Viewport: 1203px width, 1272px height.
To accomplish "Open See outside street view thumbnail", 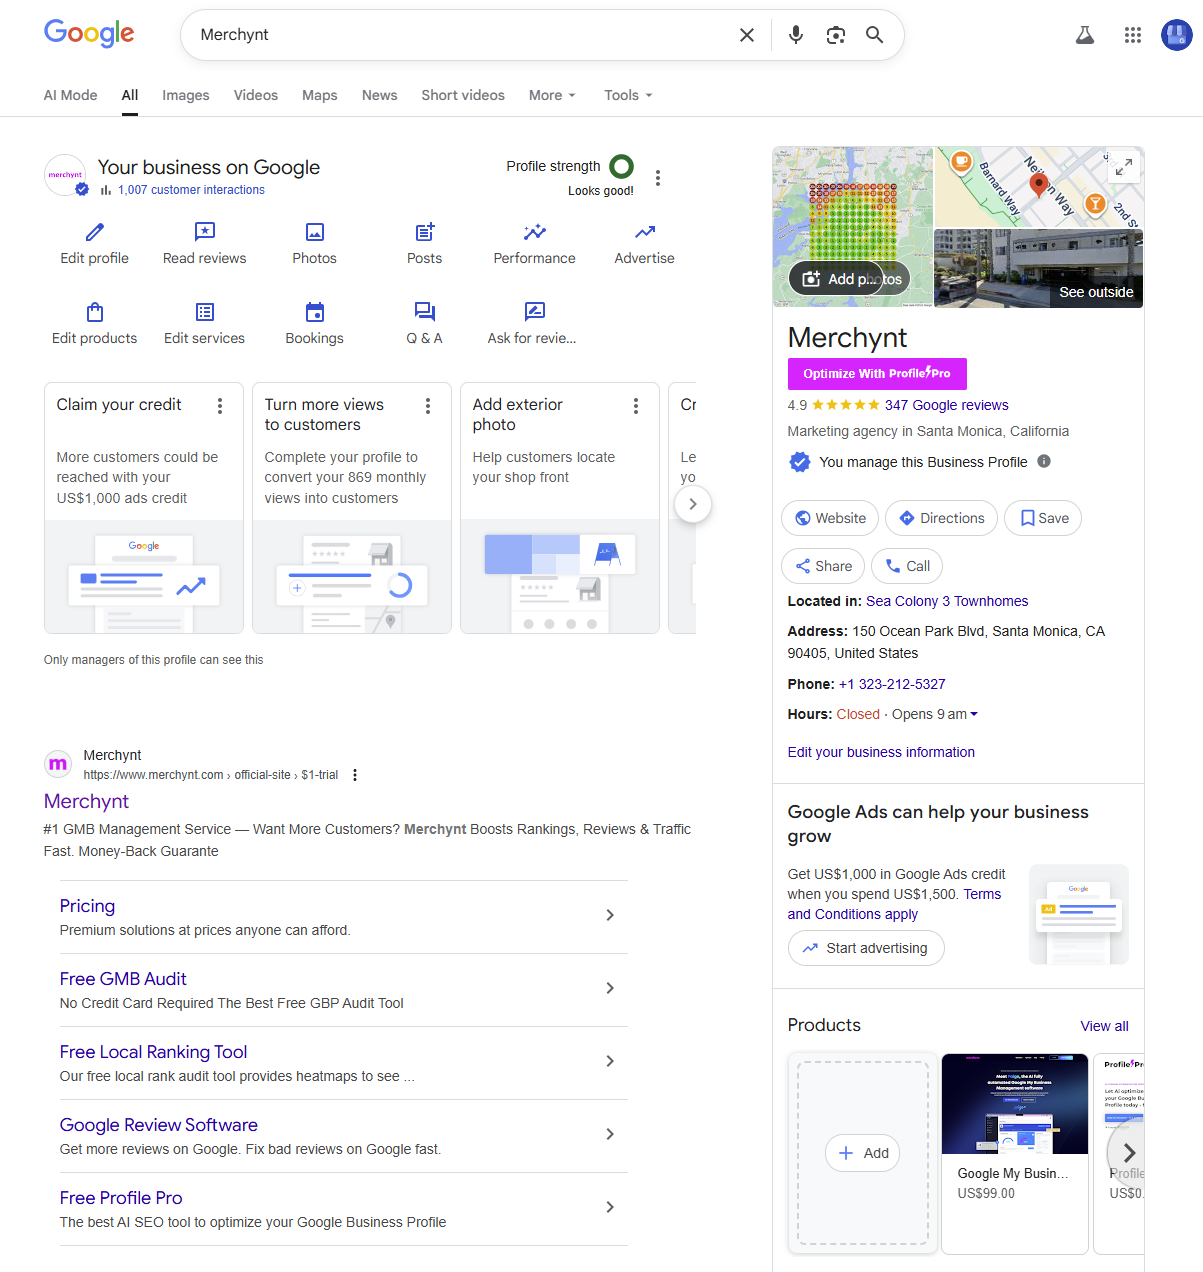I will coord(1038,268).
